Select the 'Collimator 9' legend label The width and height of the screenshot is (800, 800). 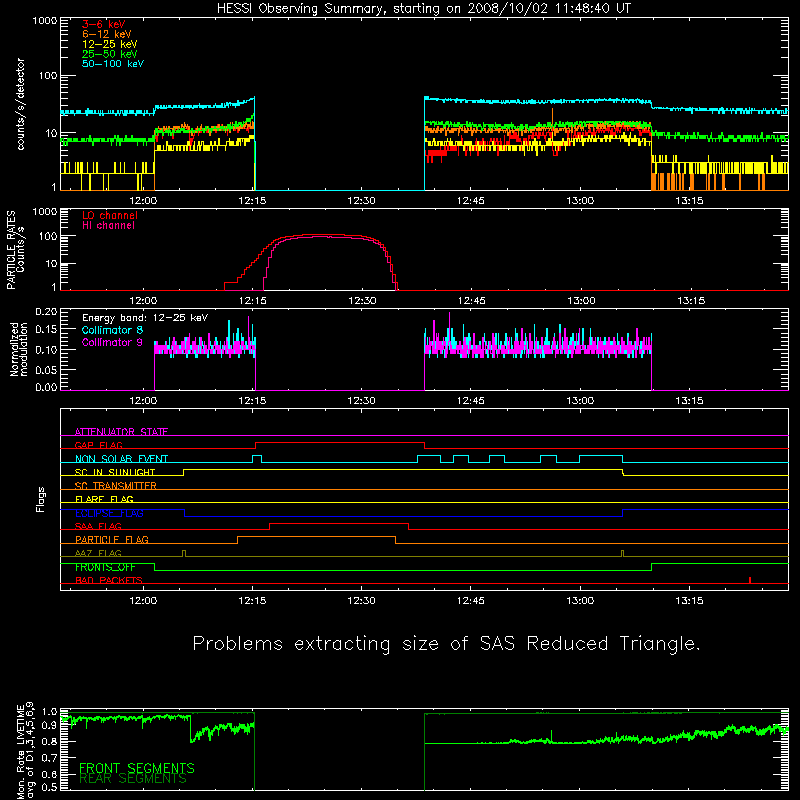112,342
